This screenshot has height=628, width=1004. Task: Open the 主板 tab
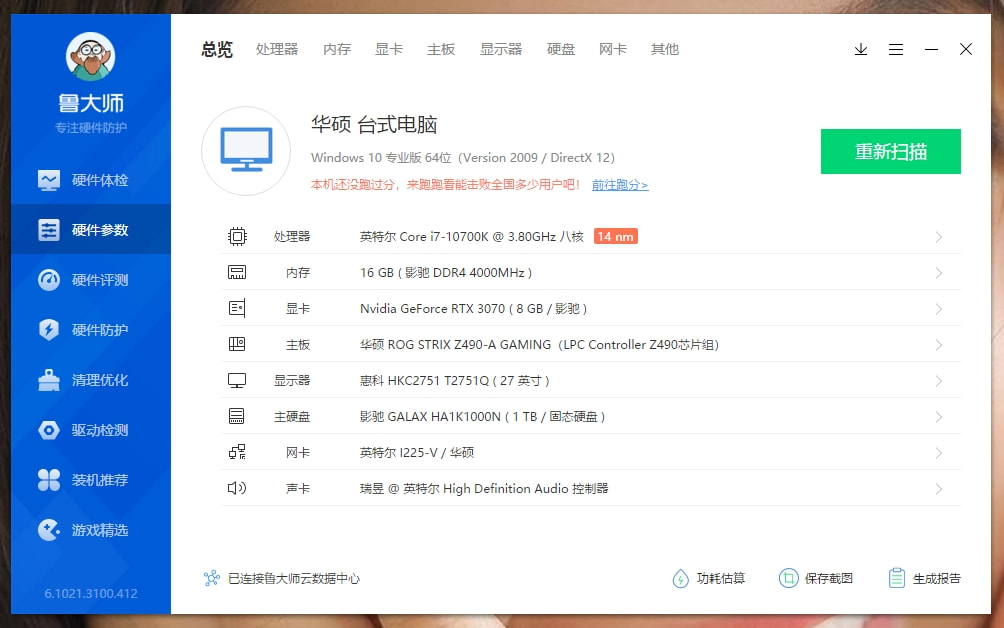440,49
